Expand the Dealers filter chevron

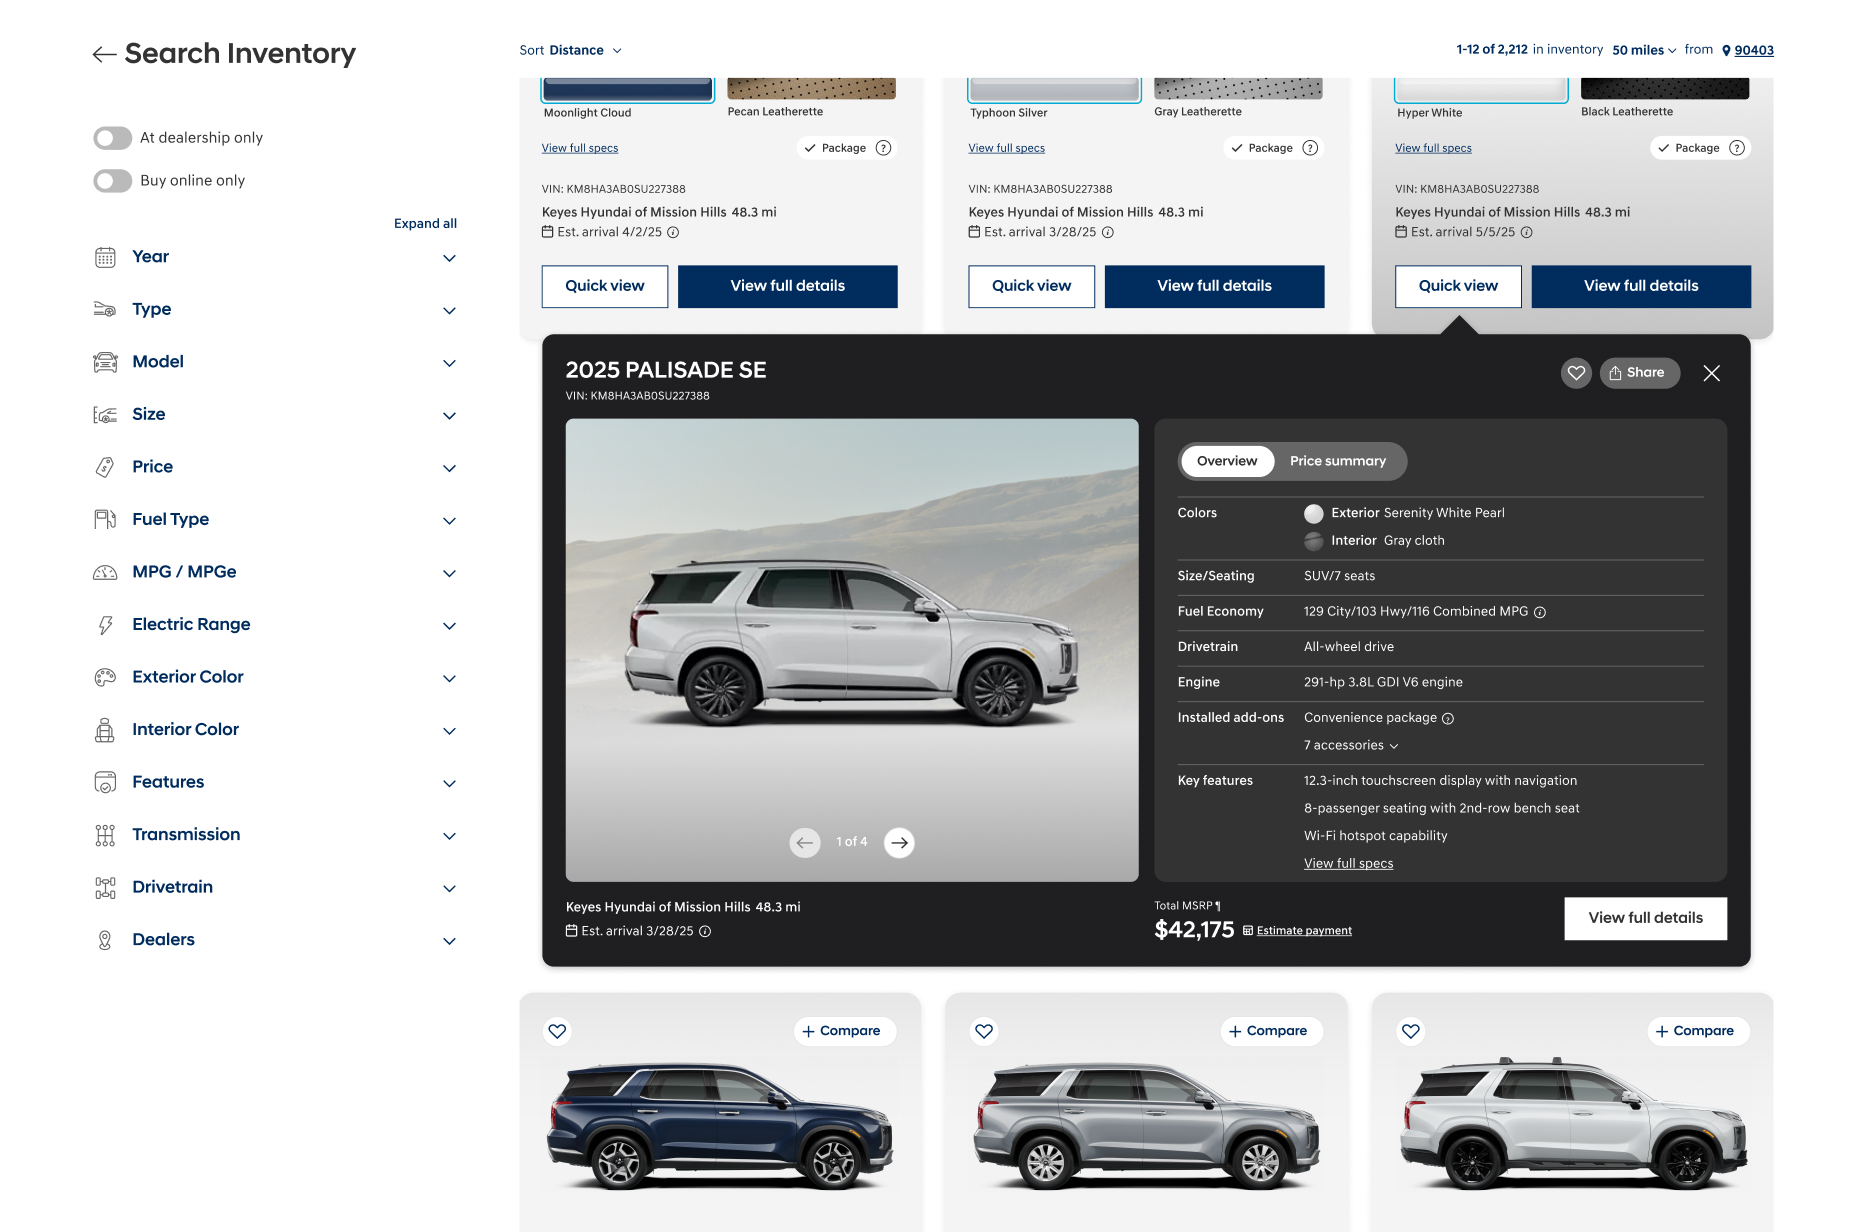click(x=450, y=942)
